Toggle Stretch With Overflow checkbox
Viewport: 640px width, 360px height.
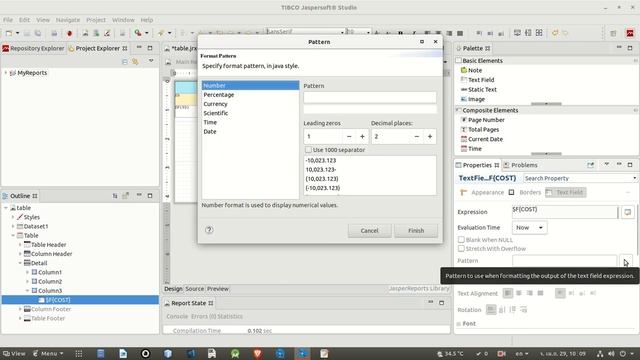coord(461,249)
